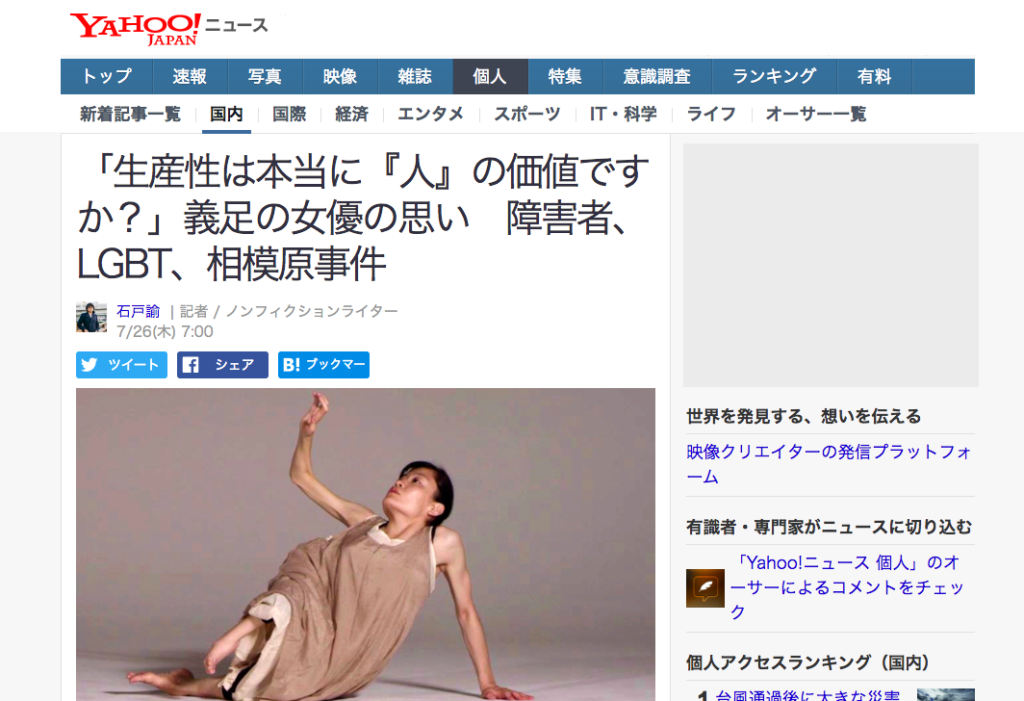Select the 意識調査 tab
This screenshot has width=1024, height=701.
[657, 76]
